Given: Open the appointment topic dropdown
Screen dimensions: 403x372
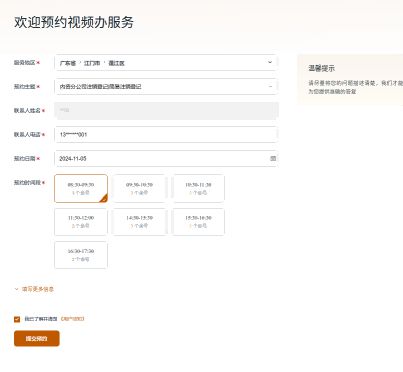Looking at the screenshot, I should [x=166, y=87].
